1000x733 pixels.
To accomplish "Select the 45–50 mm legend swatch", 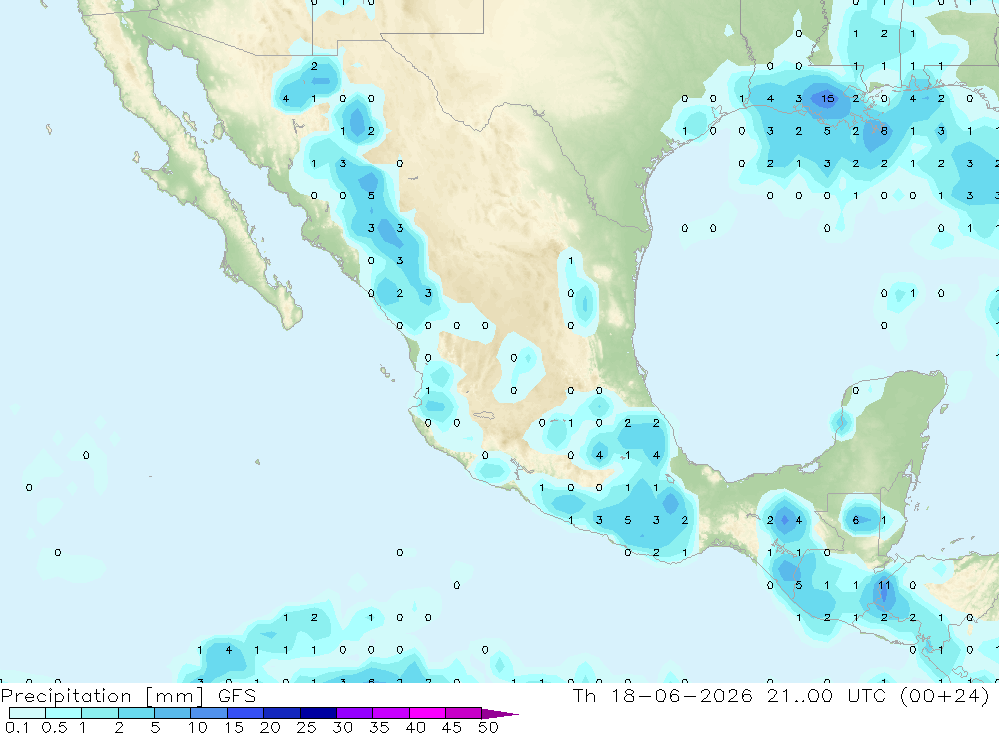I will (464, 713).
